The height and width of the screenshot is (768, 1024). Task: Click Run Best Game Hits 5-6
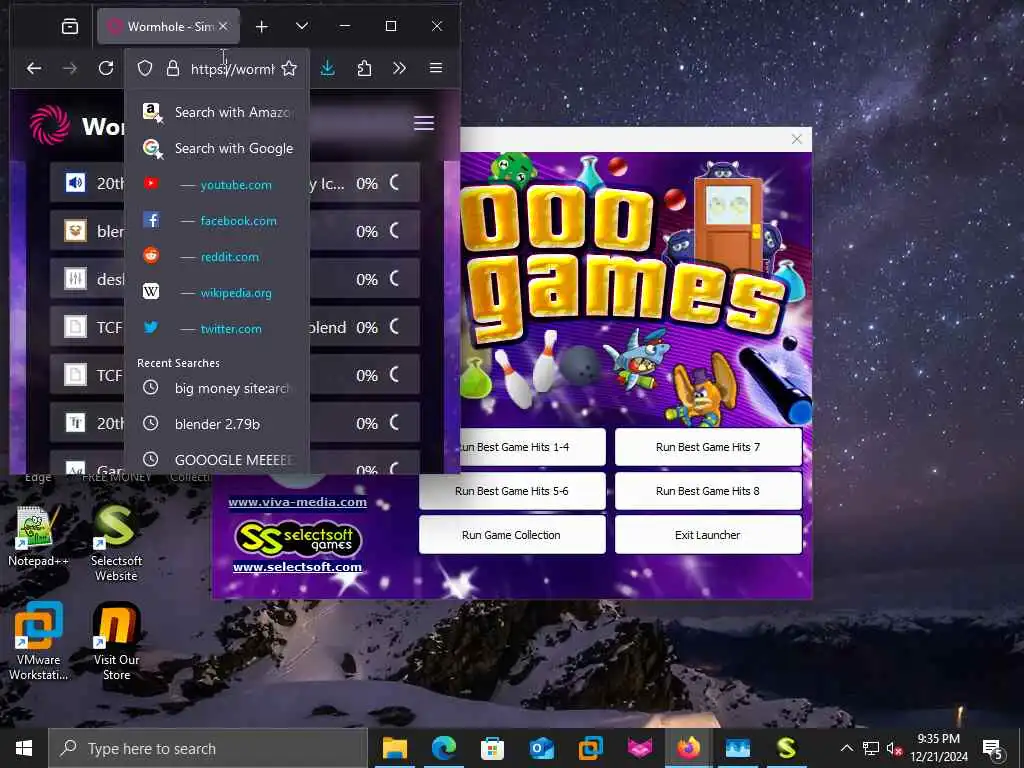click(x=512, y=491)
